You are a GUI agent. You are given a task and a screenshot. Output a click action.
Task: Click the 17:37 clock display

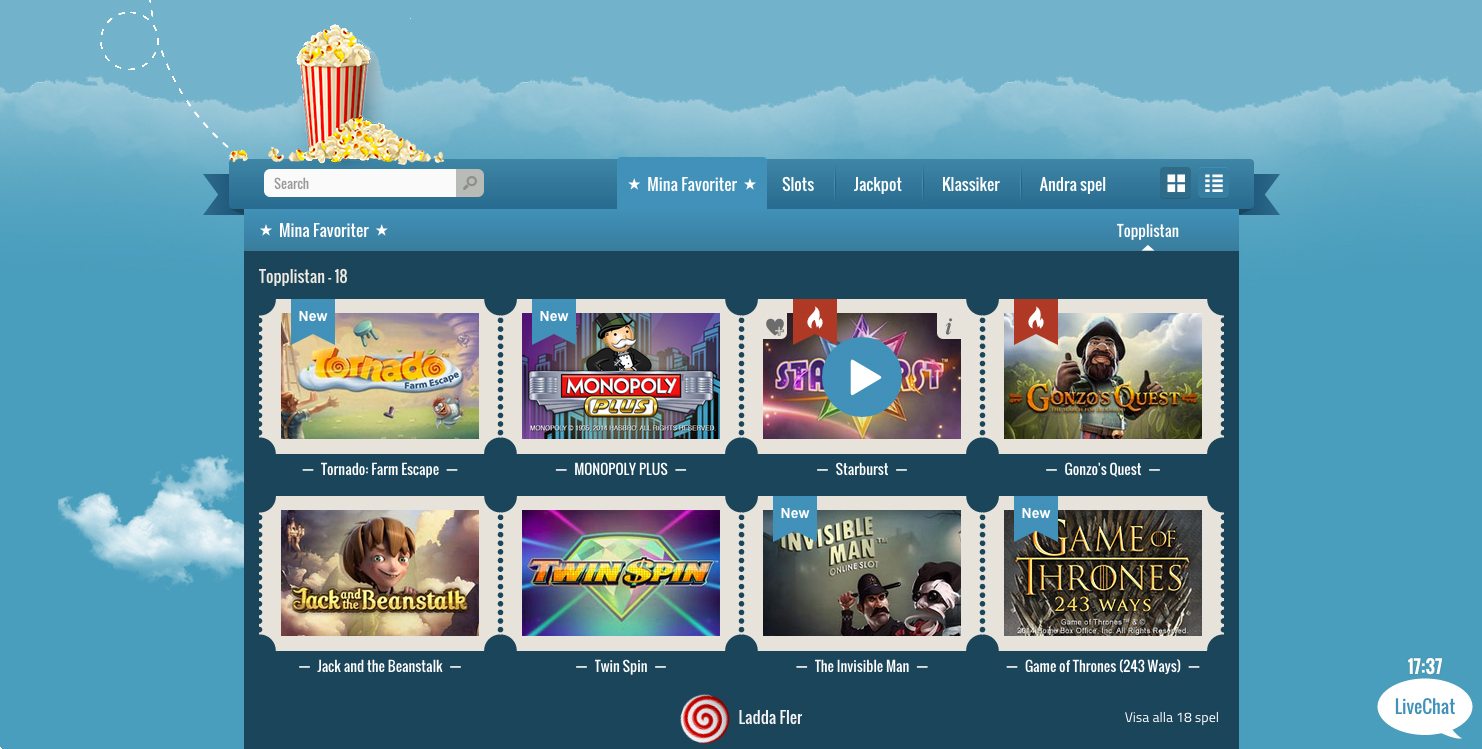[1425, 667]
